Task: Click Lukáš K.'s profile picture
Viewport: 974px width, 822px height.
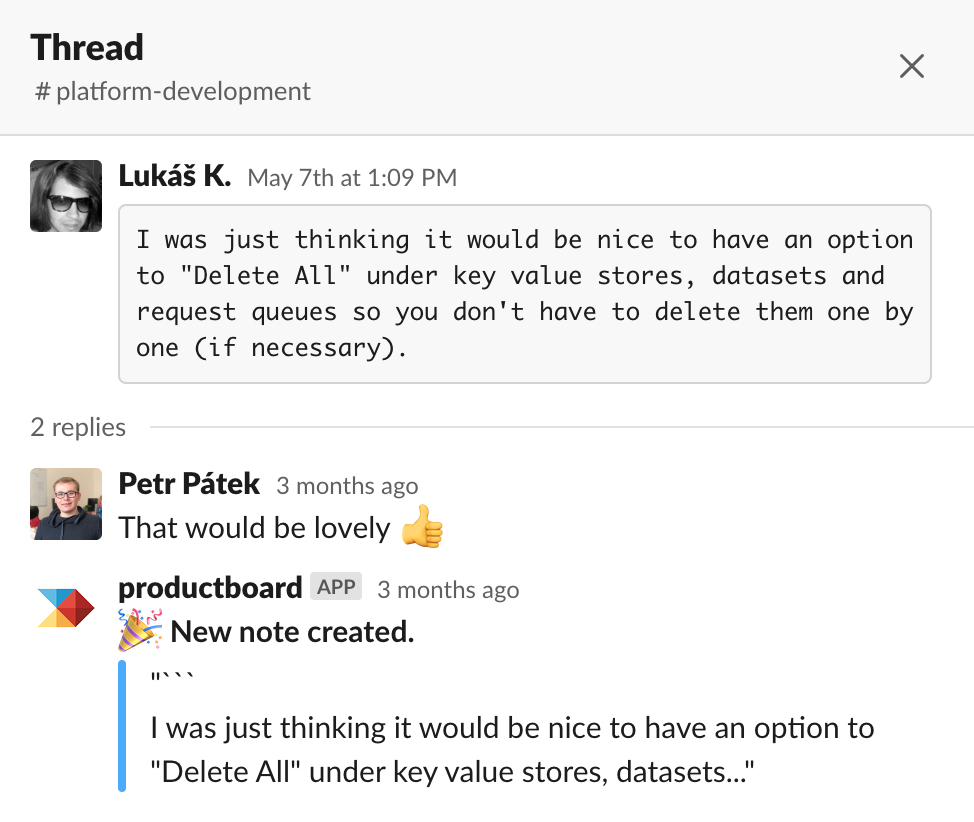Action: click(x=65, y=195)
